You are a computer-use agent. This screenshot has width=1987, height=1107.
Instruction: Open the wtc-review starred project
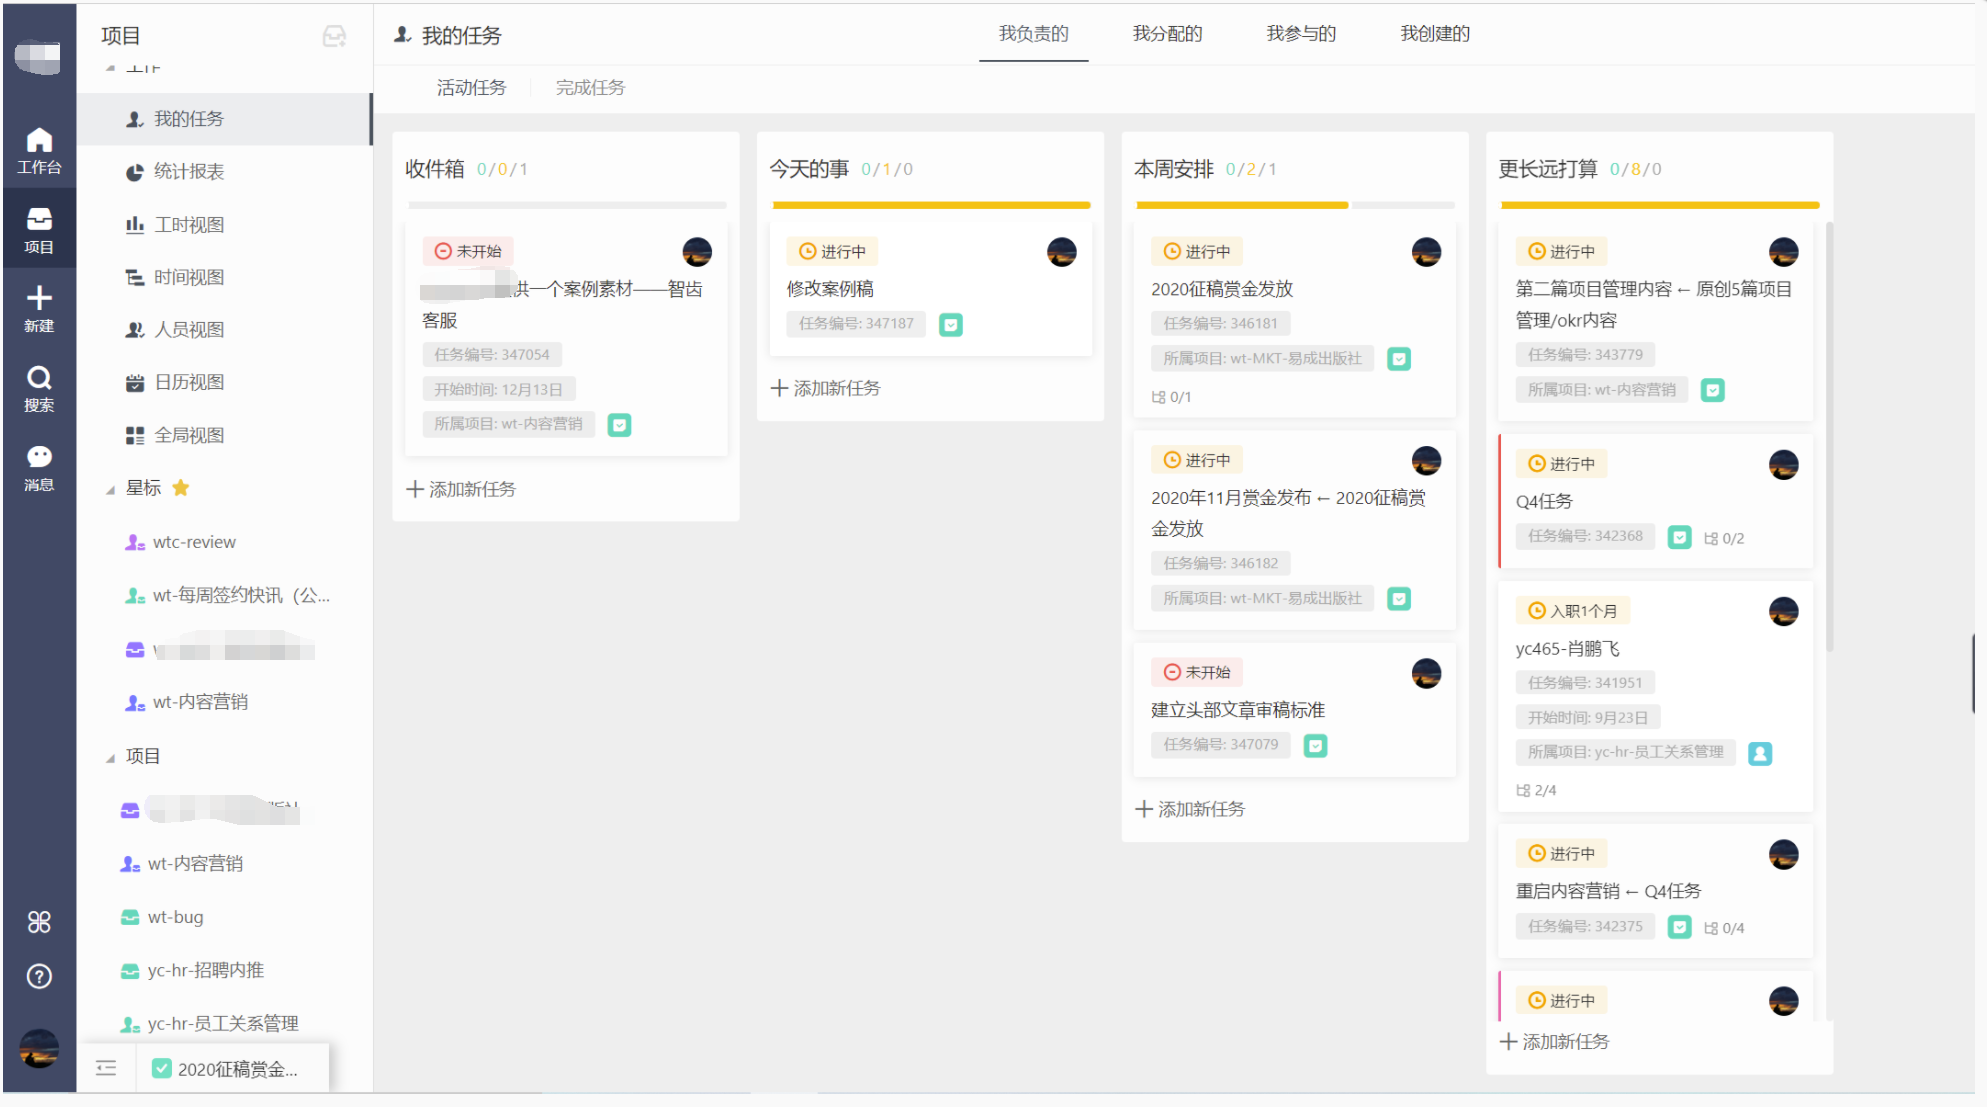pos(193,542)
